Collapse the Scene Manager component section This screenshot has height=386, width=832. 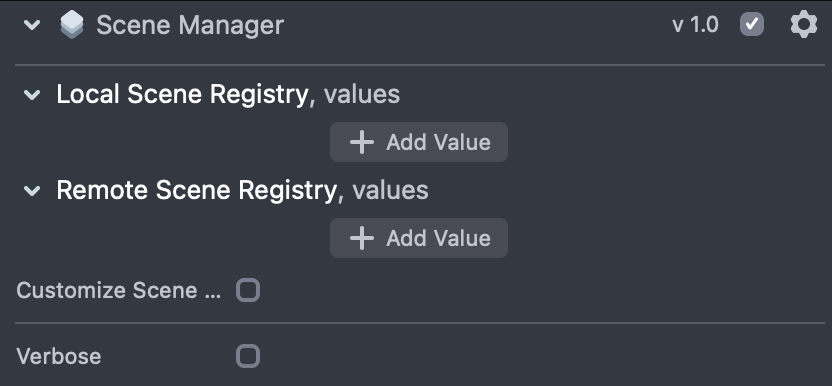[x=32, y=25]
